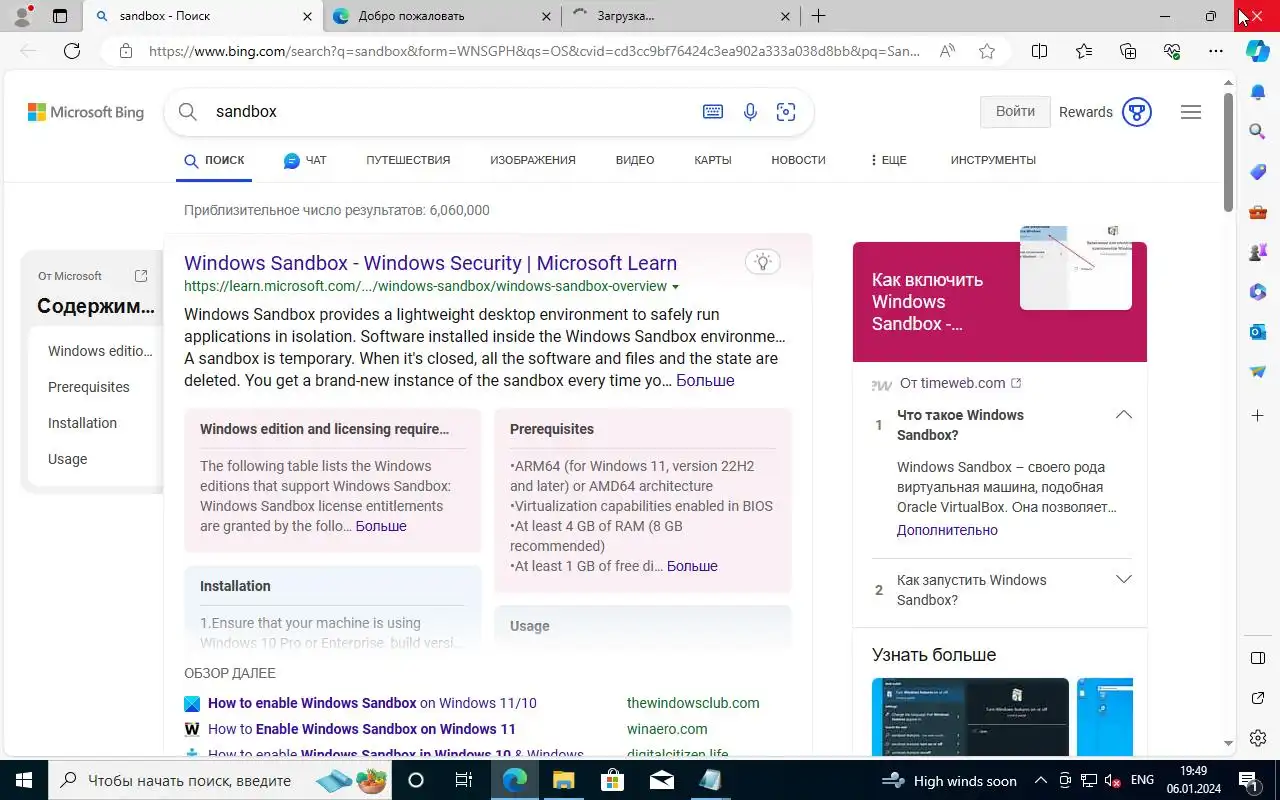Open Read aloud icon in address bar
This screenshot has width=1280, height=800.
pyautogui.click(x=947, y=51)
